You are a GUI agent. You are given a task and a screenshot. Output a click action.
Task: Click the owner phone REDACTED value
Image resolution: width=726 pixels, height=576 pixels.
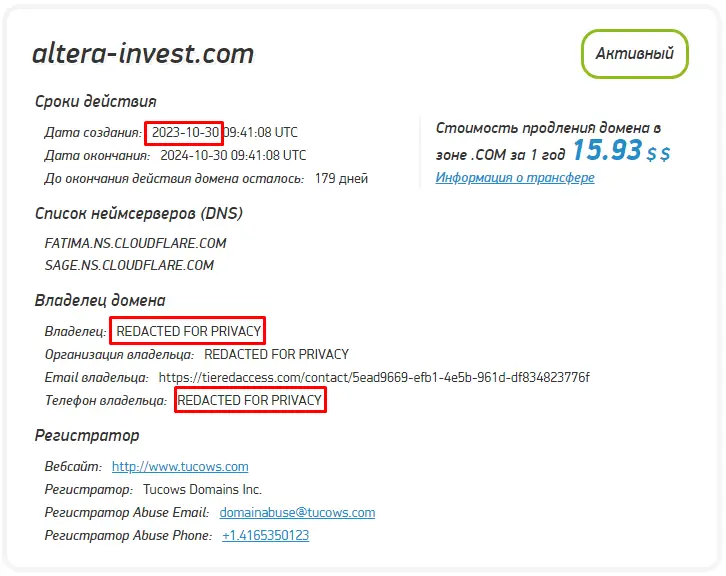(x=250, y=400)
